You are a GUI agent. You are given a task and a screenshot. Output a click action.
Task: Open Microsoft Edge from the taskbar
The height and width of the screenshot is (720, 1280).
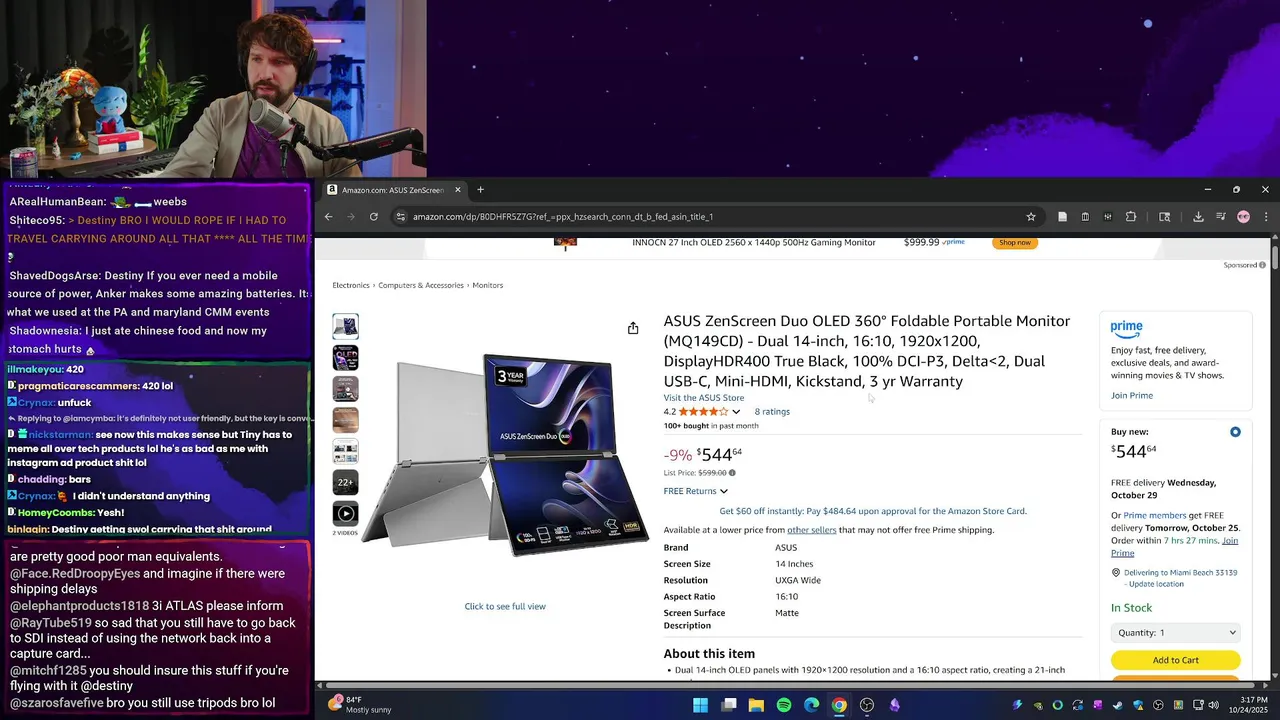point(812,705)
